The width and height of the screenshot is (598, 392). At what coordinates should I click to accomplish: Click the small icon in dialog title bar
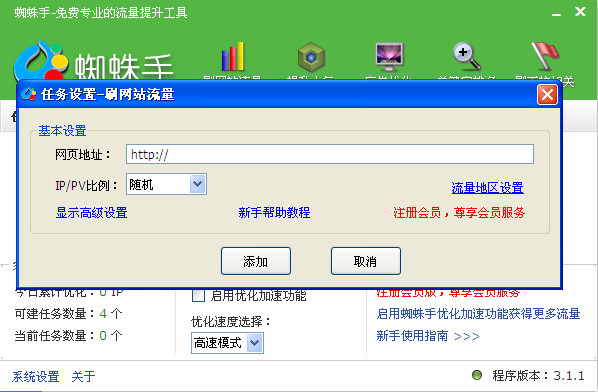click(x=29, y=94)
